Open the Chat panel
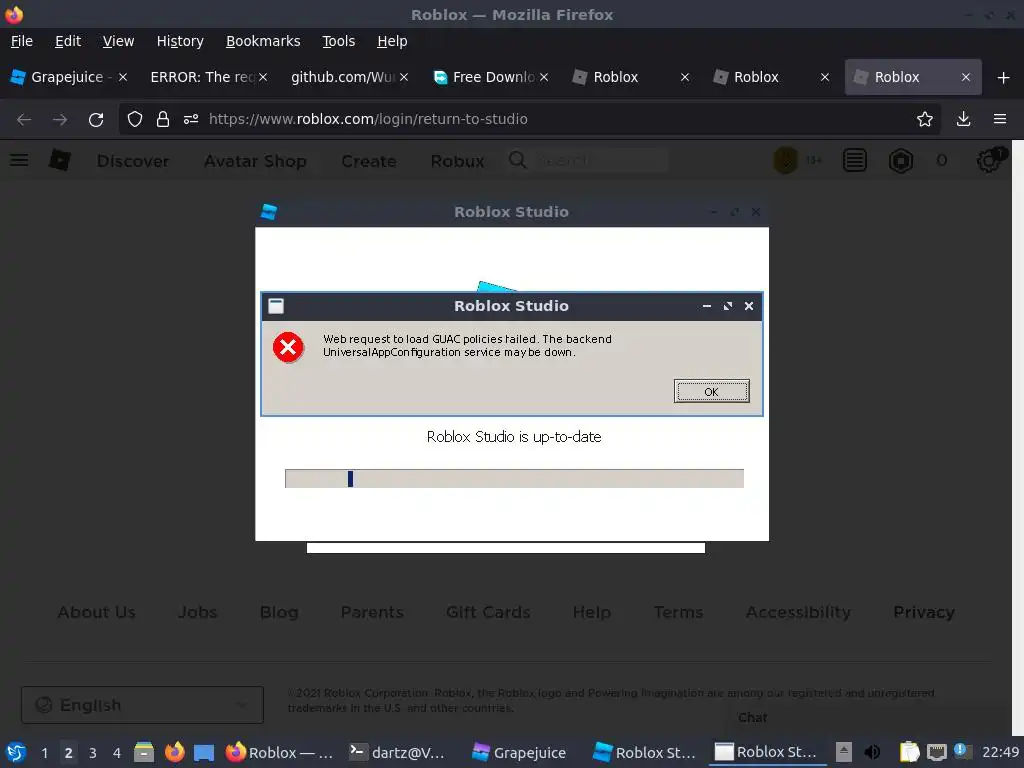 752,717
